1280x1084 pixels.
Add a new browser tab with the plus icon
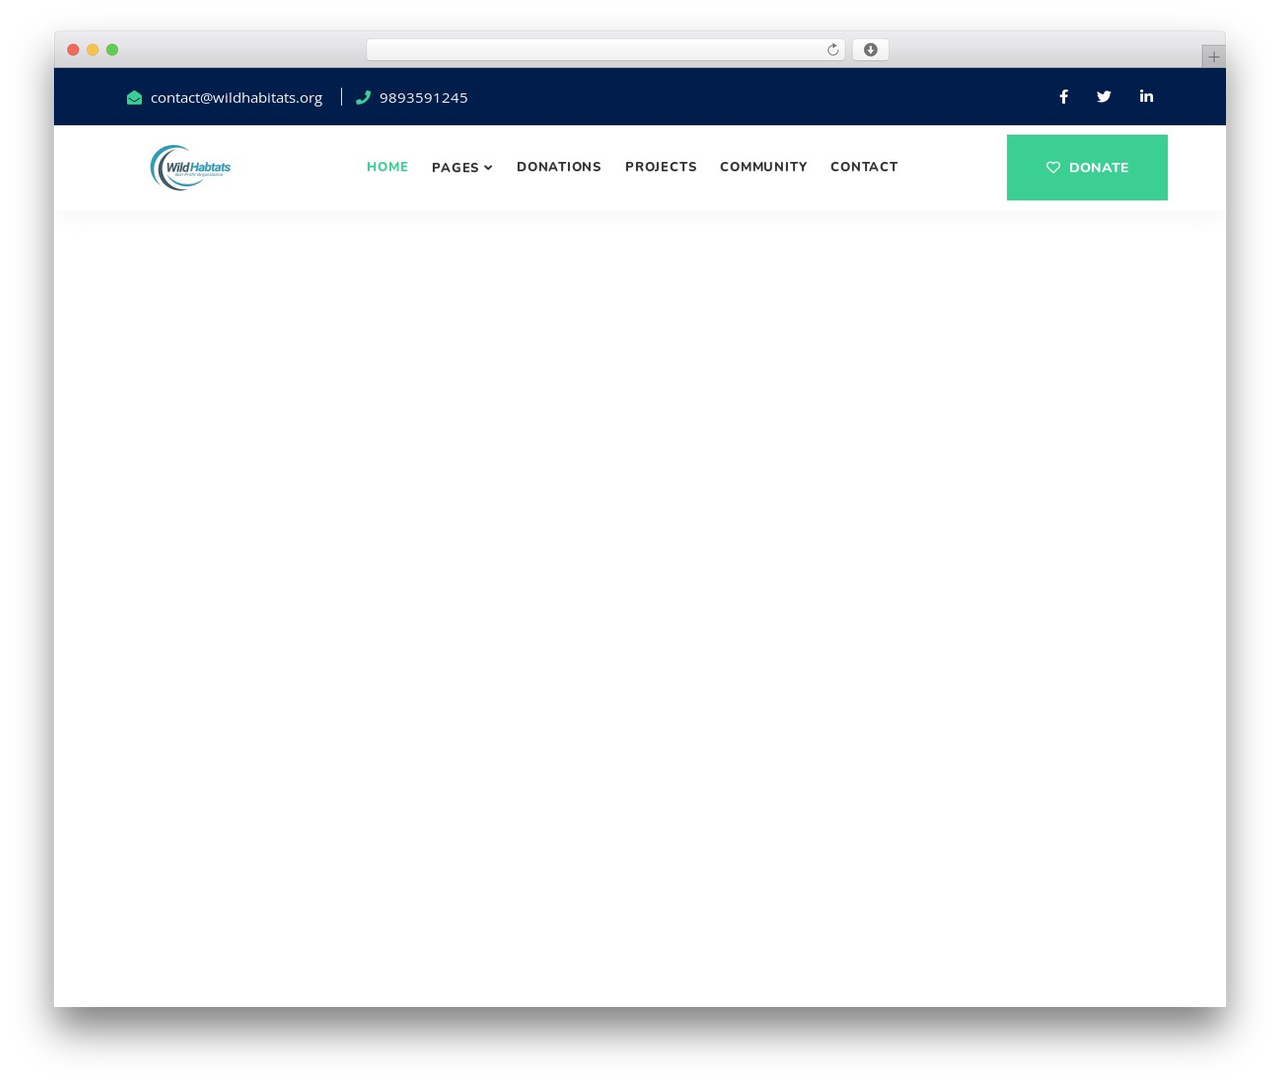tap(1213, 57)
